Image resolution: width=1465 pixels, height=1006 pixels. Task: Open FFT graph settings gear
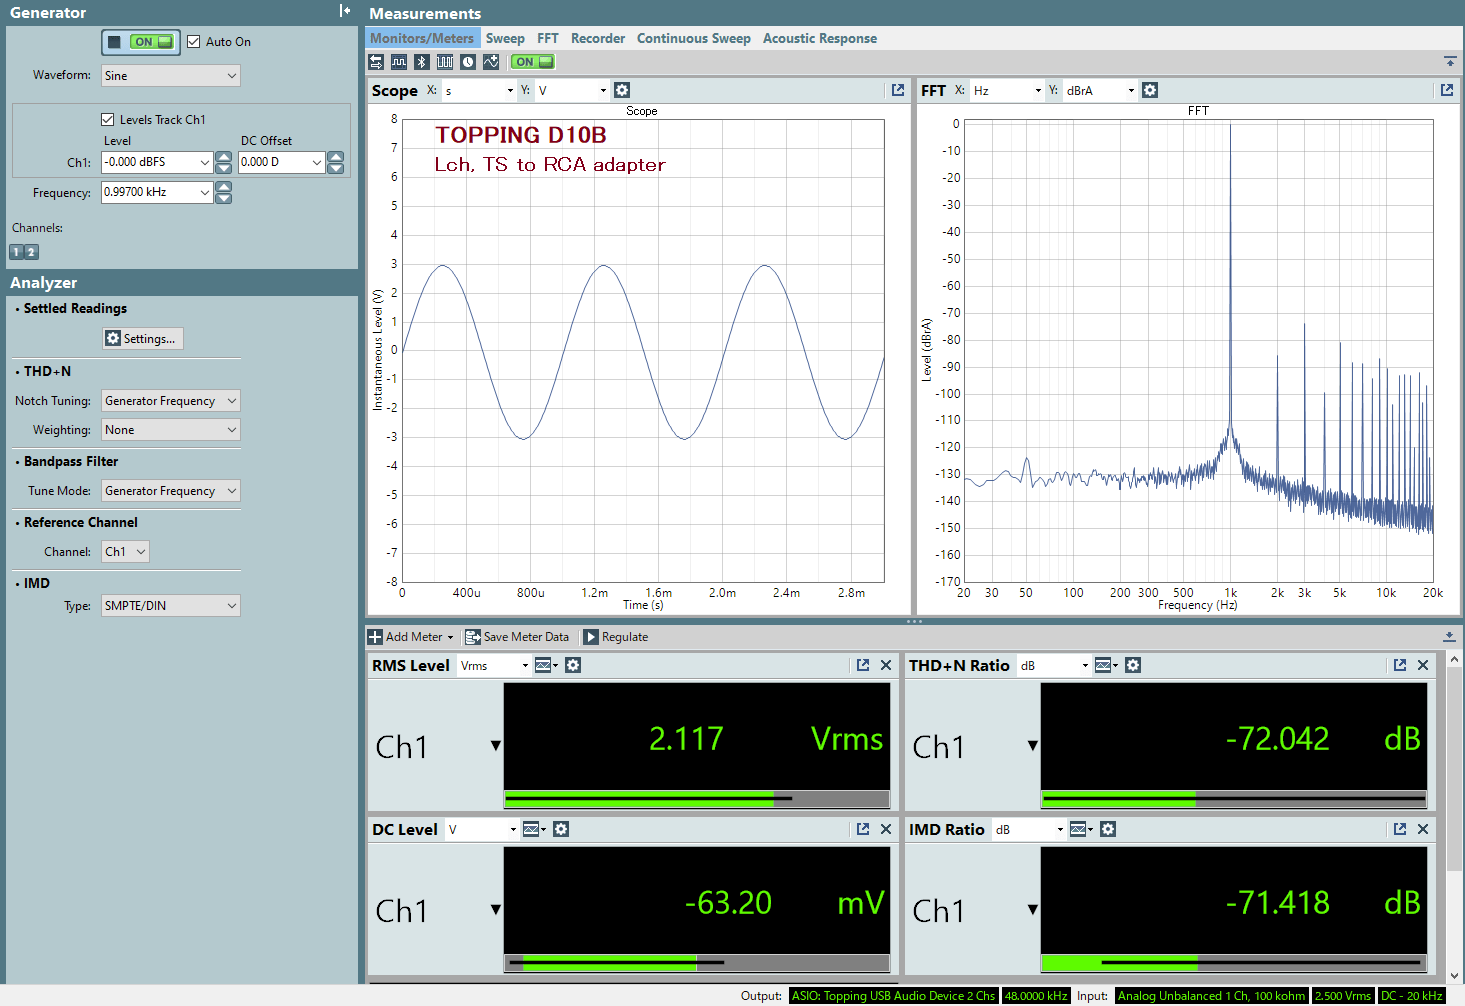pos(1150,90)
